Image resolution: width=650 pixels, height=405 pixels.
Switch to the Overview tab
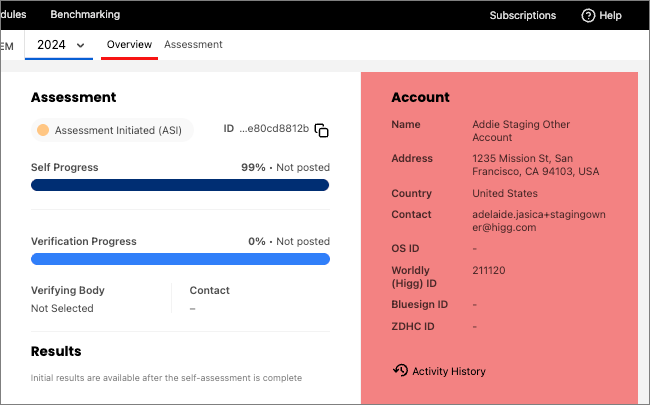click(129, 44)
